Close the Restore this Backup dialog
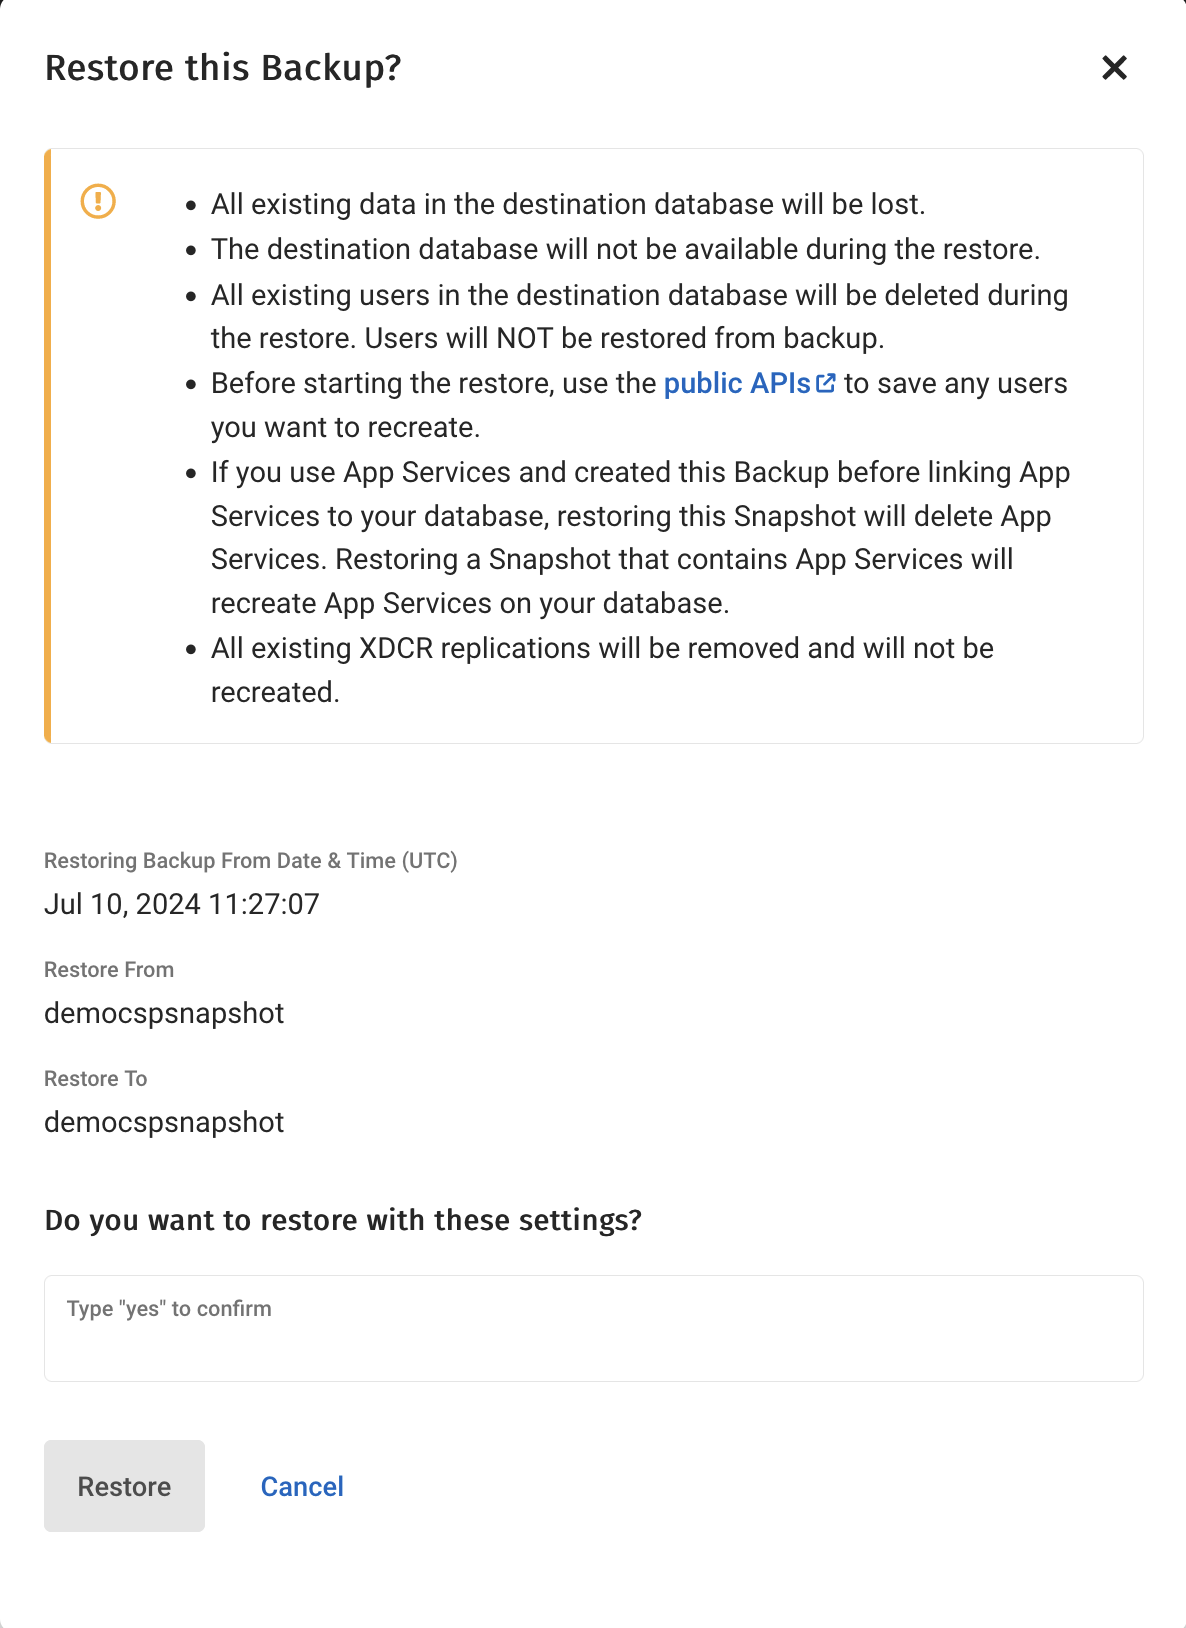1186x1628 pixels. (1114, 68)
